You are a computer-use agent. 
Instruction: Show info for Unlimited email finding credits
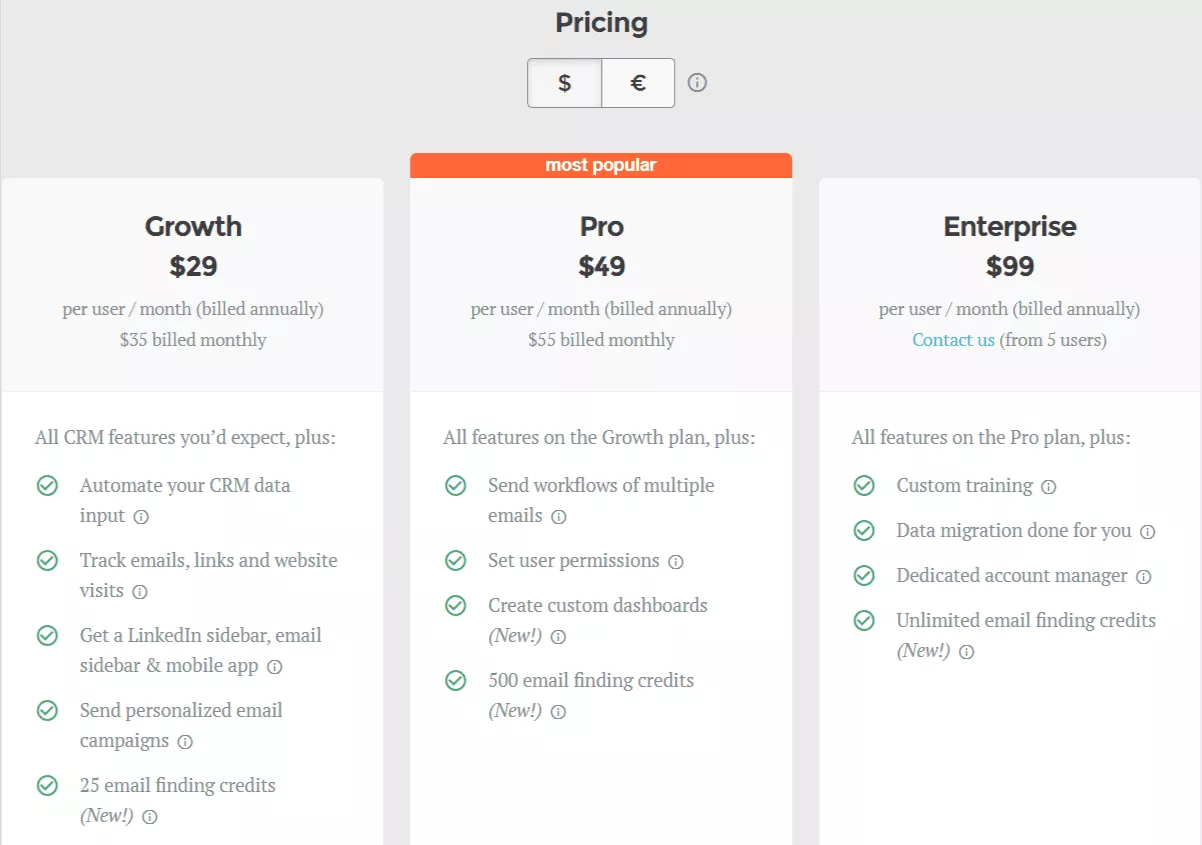click(x=966, y=652)
